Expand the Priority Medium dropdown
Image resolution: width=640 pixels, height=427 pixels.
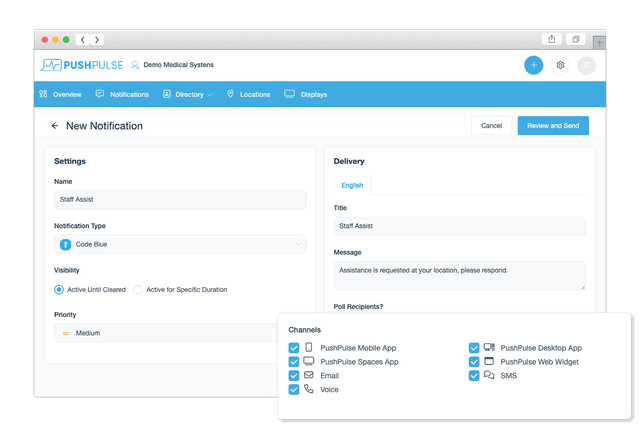(x=180, y=333)
